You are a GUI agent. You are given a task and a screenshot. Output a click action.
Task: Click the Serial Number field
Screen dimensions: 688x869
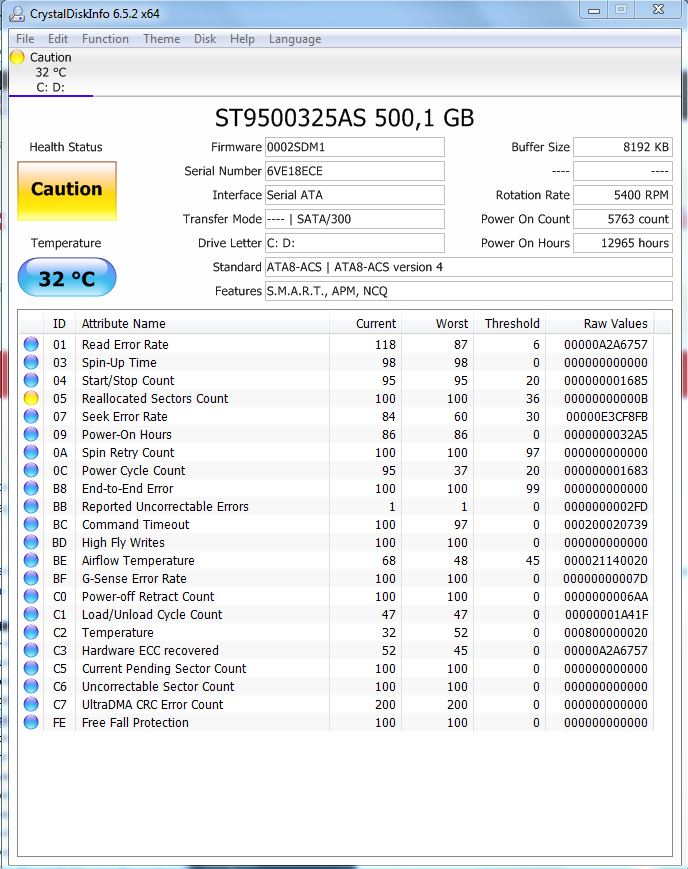354,171
